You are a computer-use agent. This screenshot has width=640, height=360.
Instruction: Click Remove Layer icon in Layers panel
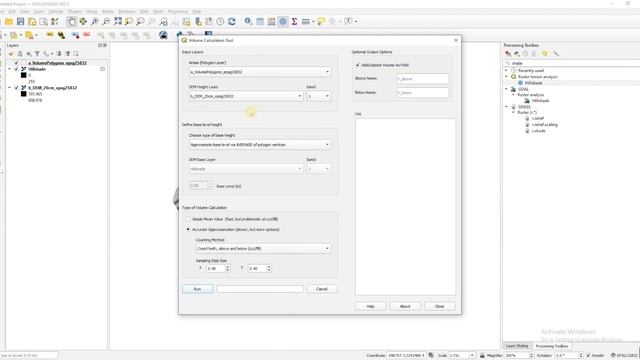(x=76, y=54)
